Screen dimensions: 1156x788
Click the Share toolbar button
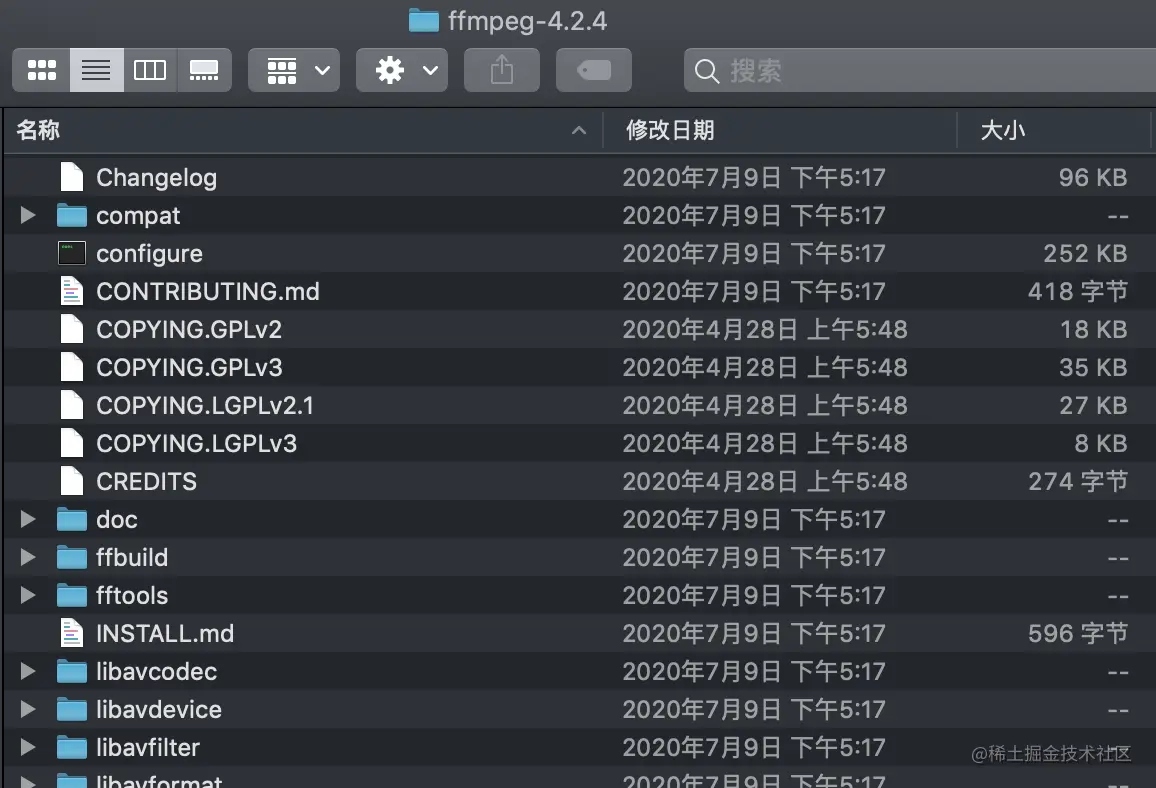tap(502, 70)
